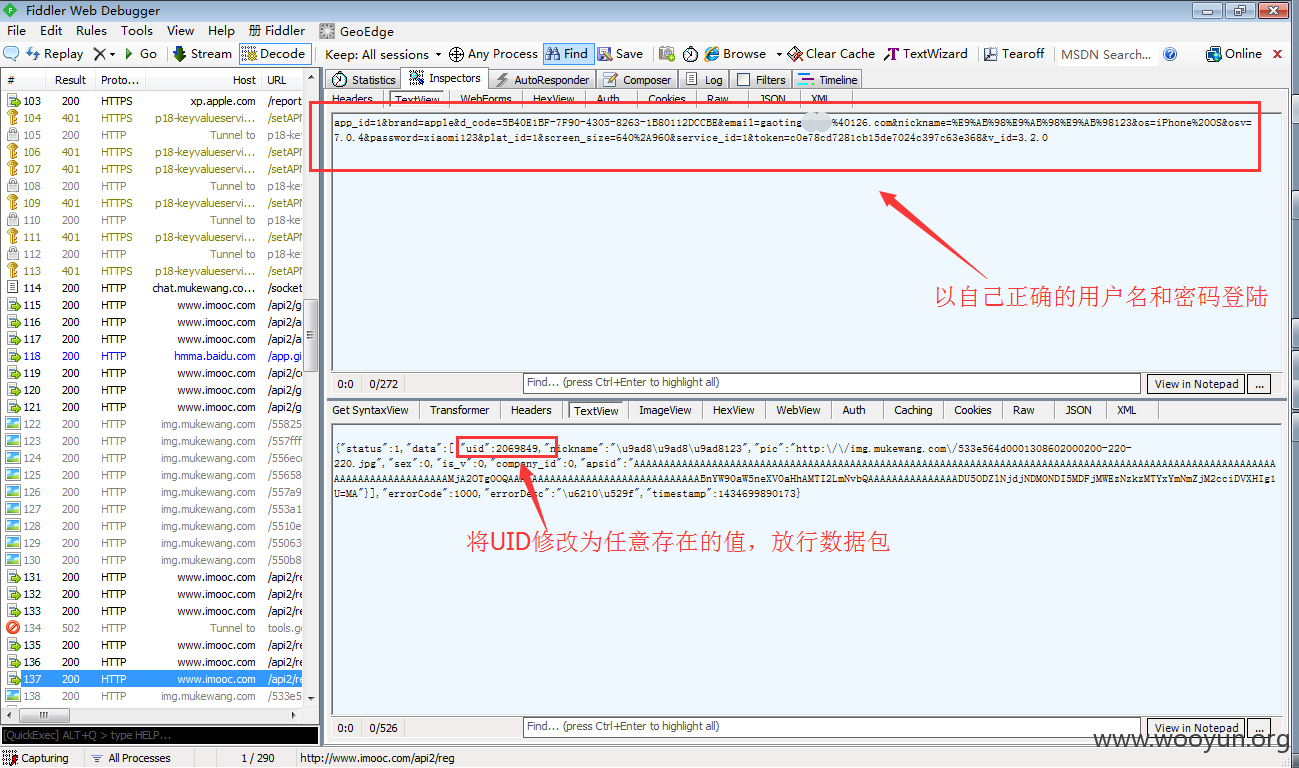Click the Online status indicator
The image size is (1299, 768).
(1234, 54)
